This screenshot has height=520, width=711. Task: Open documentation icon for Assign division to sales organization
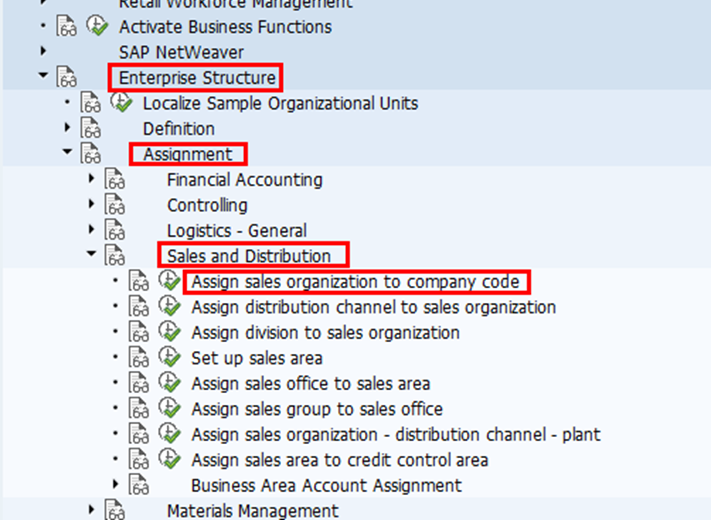pyautogui.click(x=138, y=333)
